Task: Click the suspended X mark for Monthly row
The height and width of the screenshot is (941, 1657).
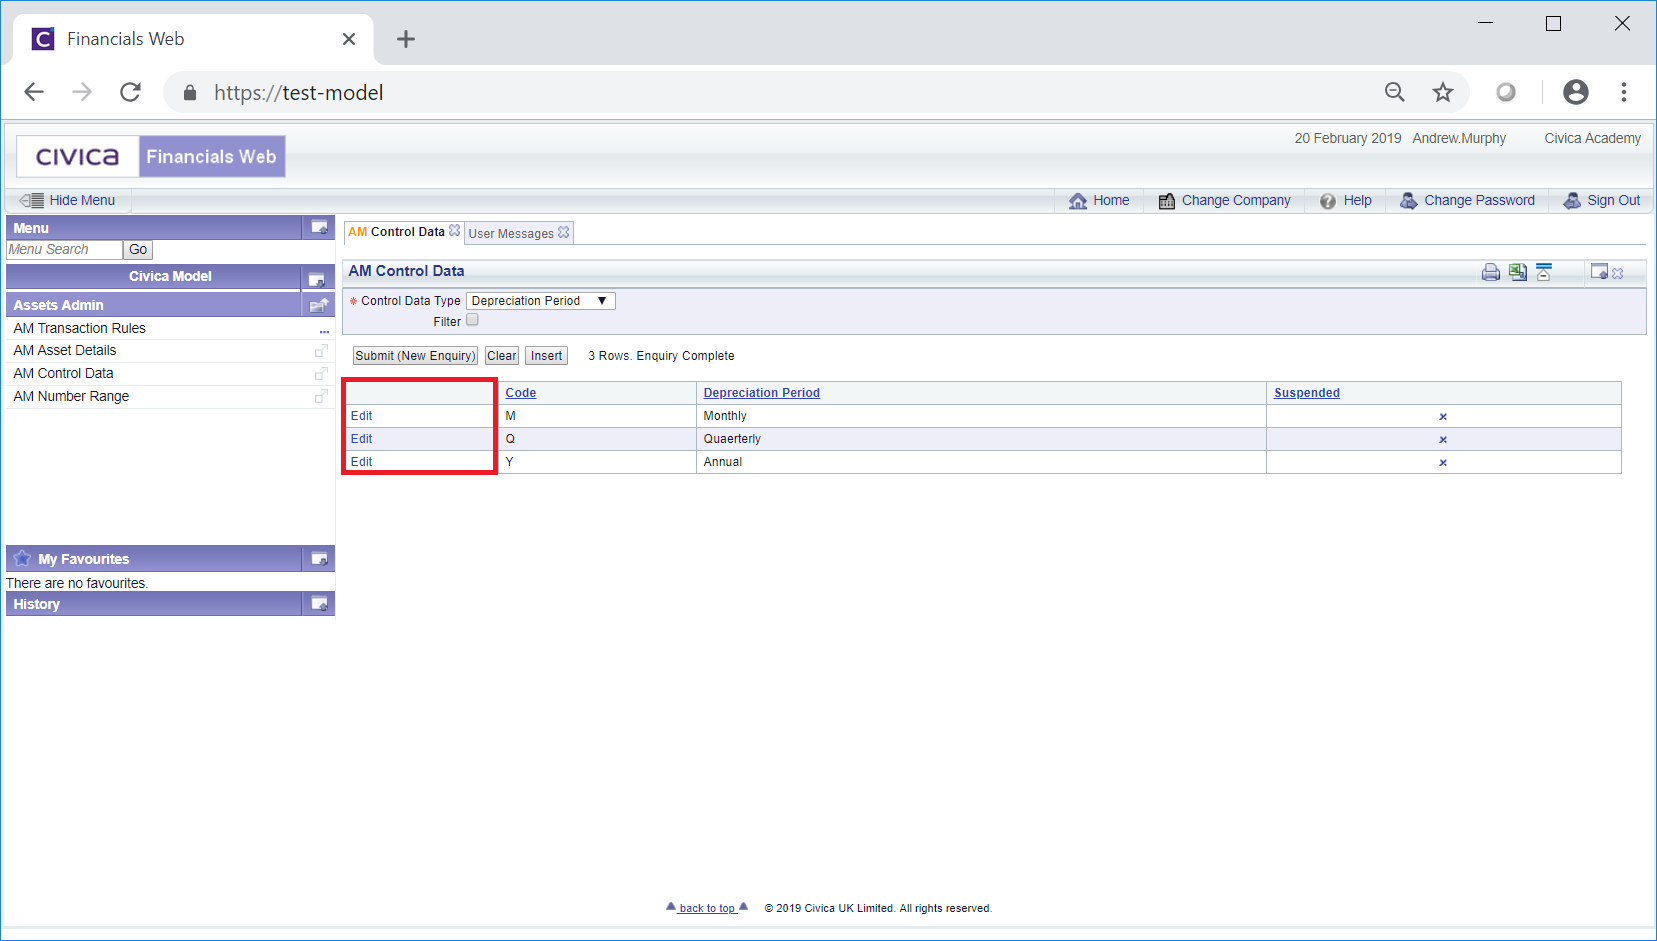Action: click(1443, 416)
